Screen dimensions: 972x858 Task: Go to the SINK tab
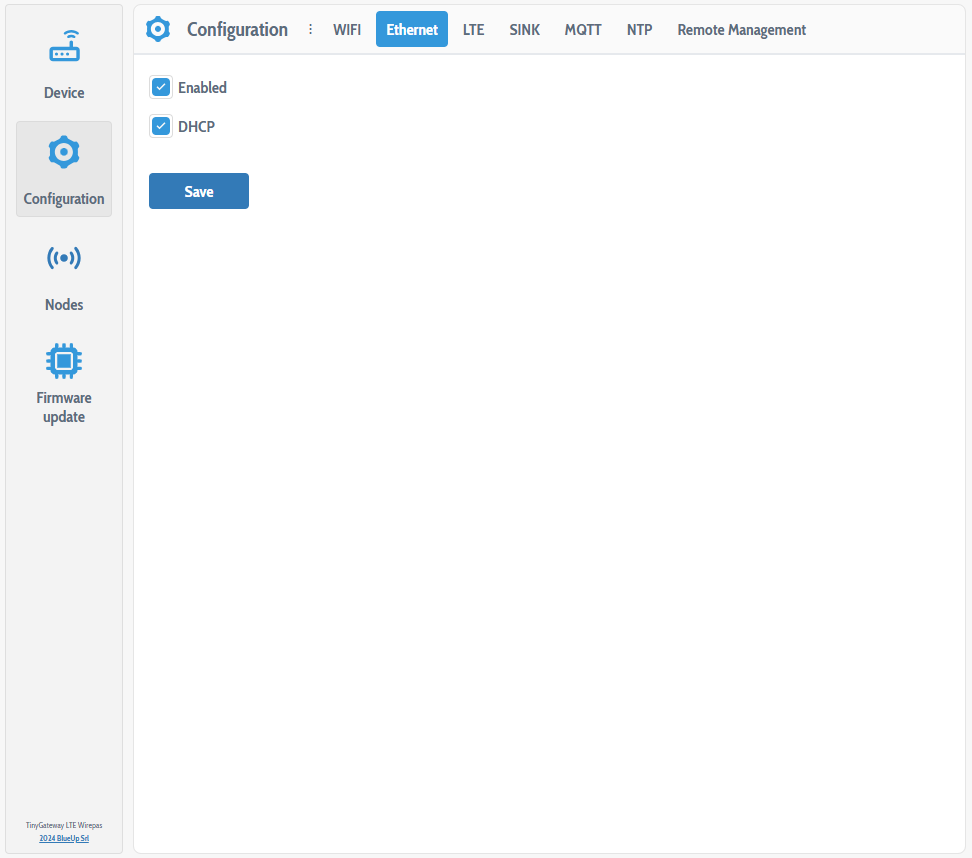(524, 30)
